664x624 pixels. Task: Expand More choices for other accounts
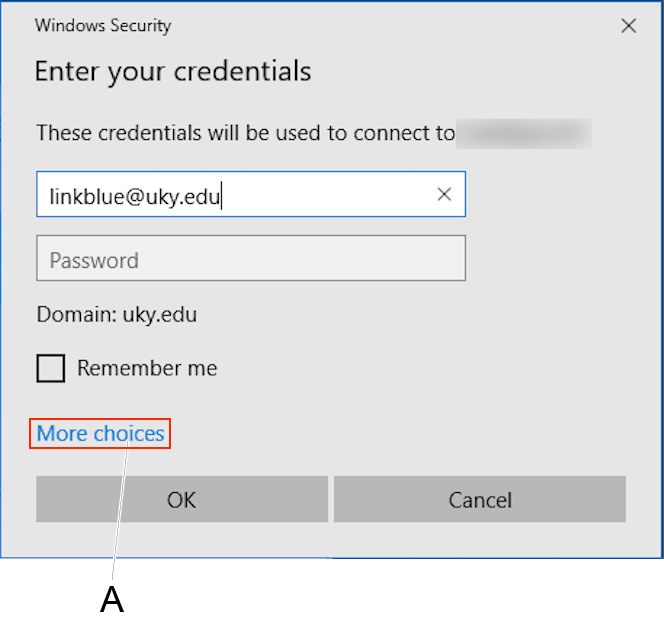(x=100, y=434)
